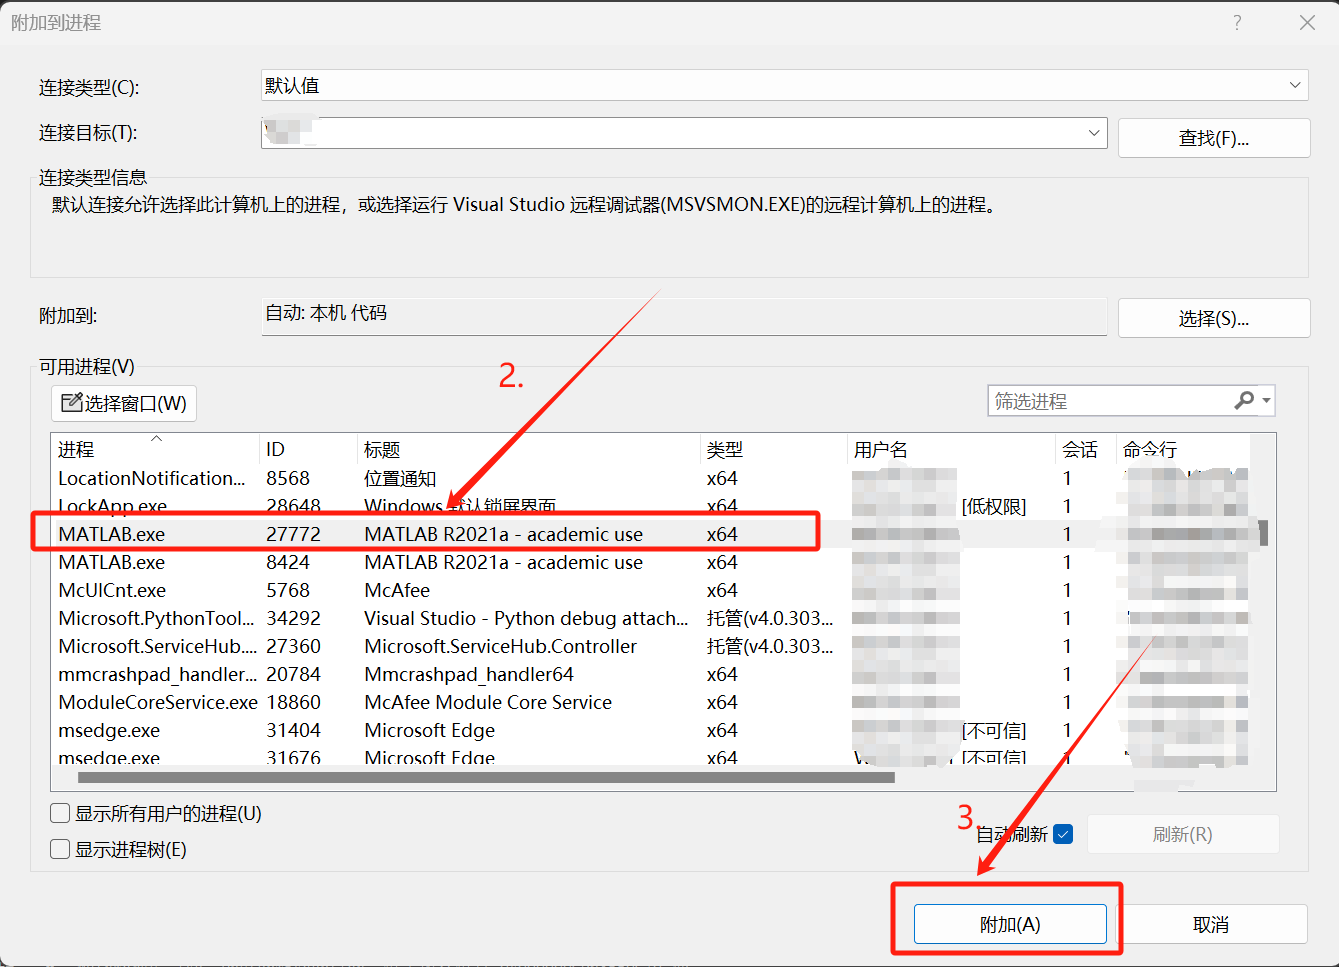This screenshot has width=1339, height=967.
Task: Sort by the 类型 column header
Action: click(x=773, y=449)
